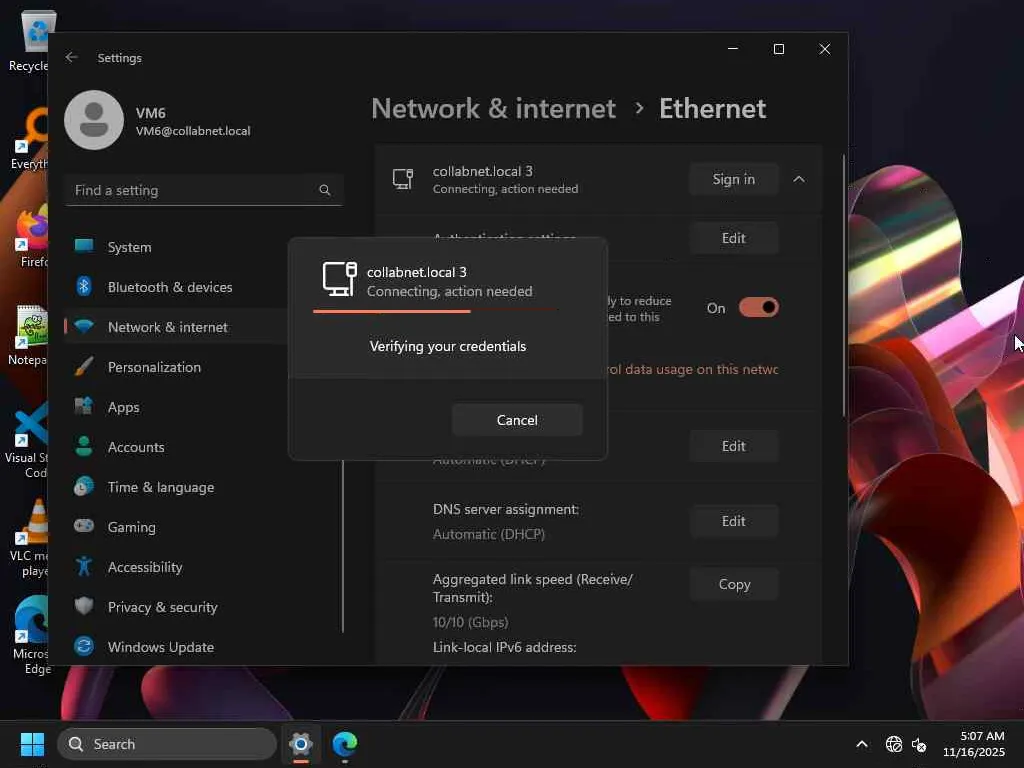Click the Sign in button
The image size is (1024, 768).
[733, 179]
